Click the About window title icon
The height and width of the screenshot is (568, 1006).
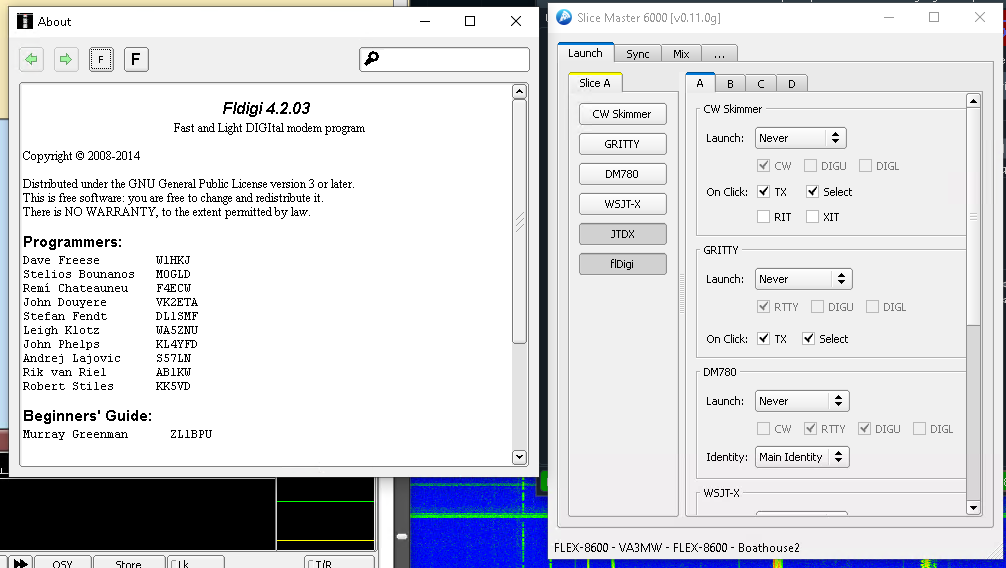point(24,21)
